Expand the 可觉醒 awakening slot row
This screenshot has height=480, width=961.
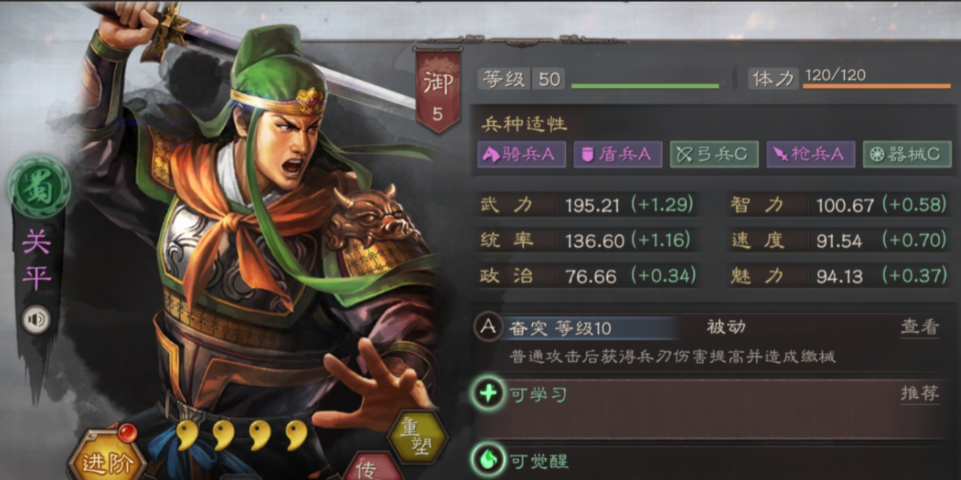tap(706, 462)
